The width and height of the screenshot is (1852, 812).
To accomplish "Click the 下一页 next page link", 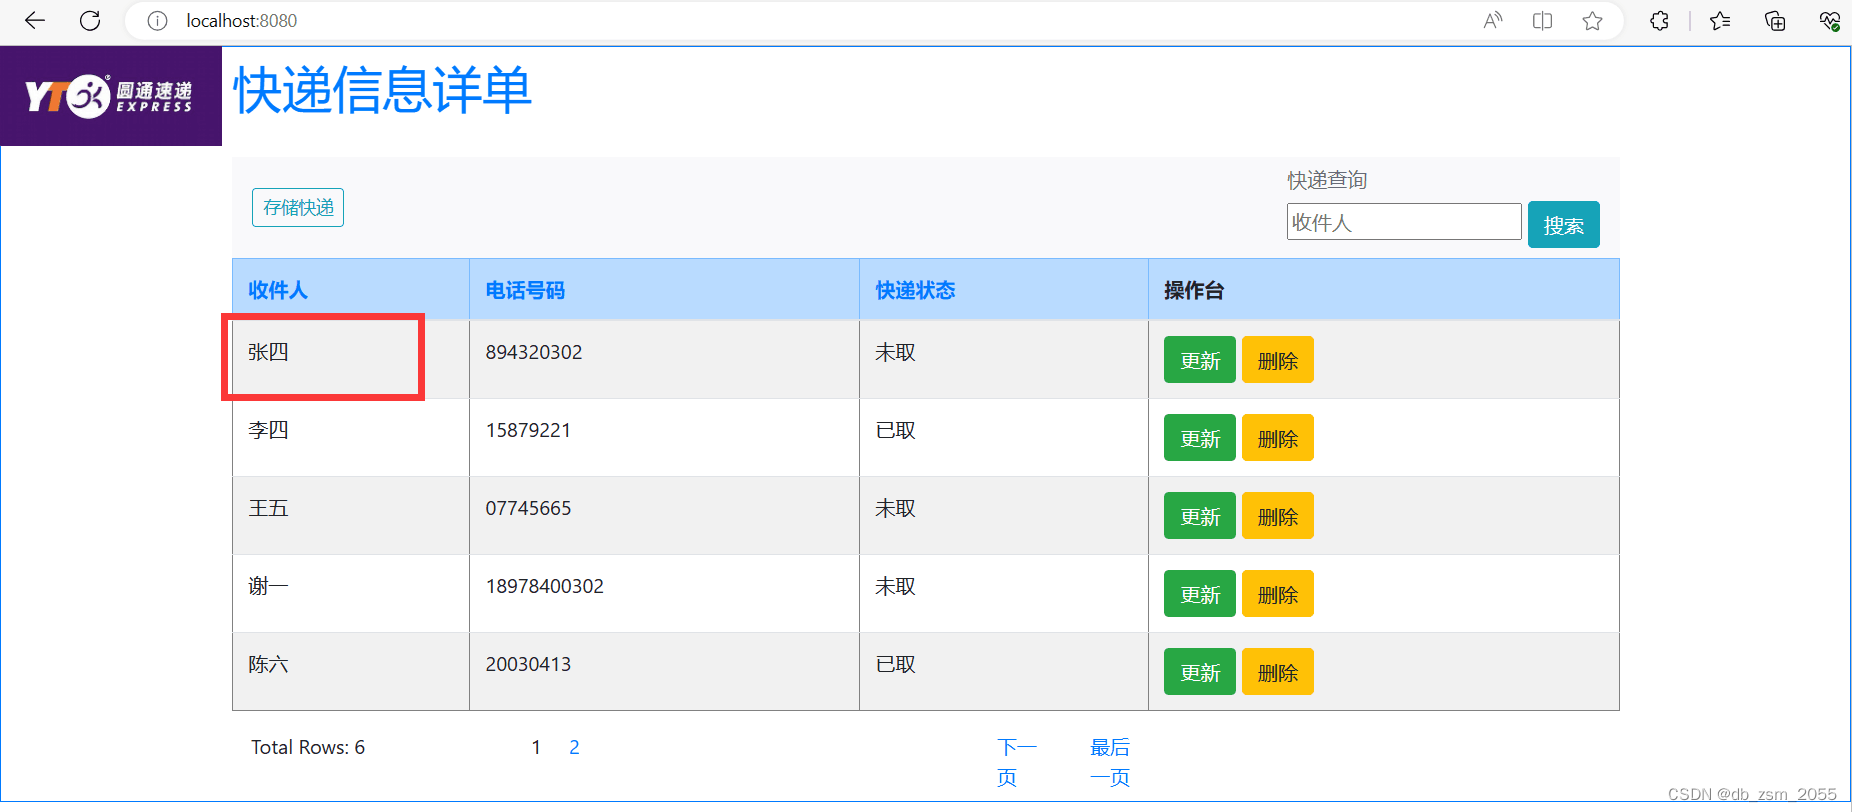I will pos(1017,762).
